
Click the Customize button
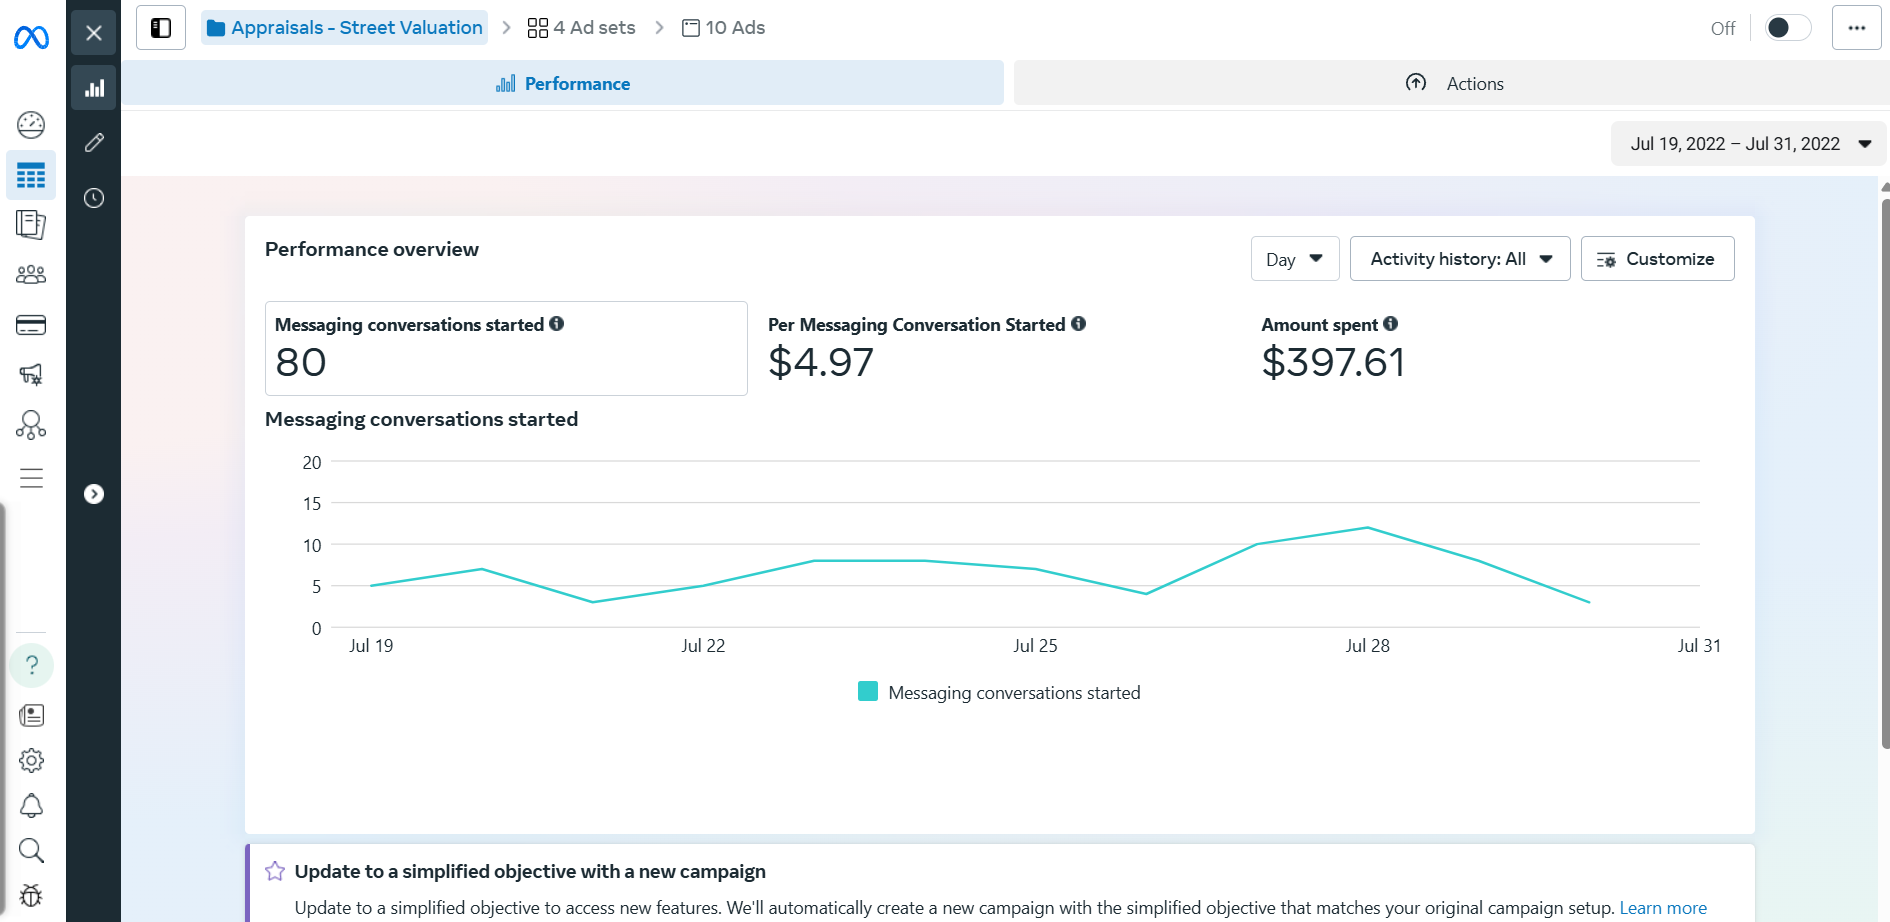coord(1657,259)
